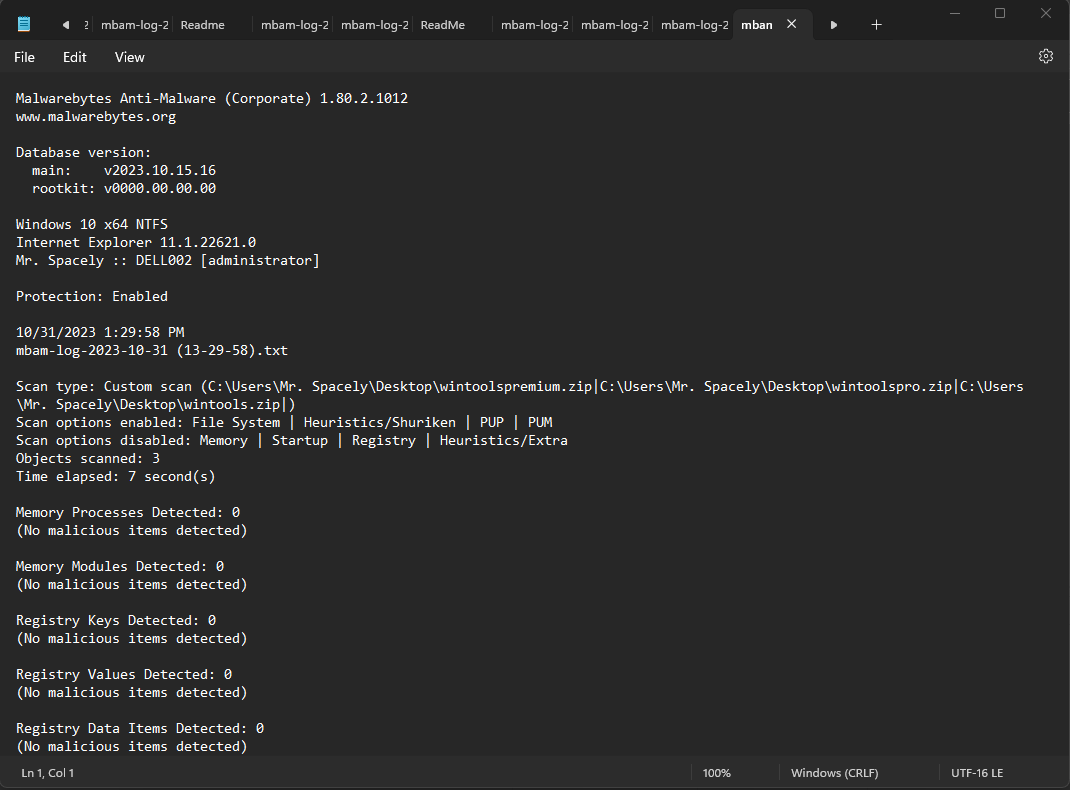Click the 'Objects scanned: 3' line
Image resolution: width=1070 pixels, height=790 pixels.
tap(87, 458)
